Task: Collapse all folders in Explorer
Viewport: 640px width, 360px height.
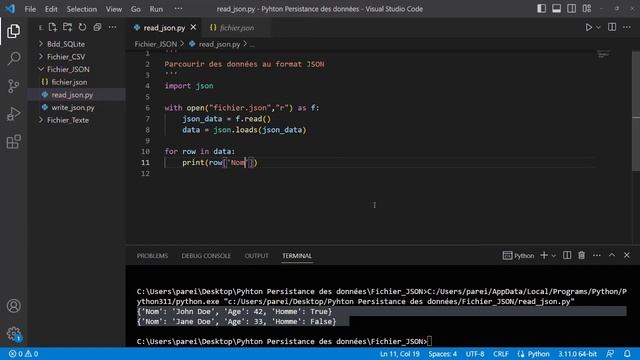Action: pos(97,27)
